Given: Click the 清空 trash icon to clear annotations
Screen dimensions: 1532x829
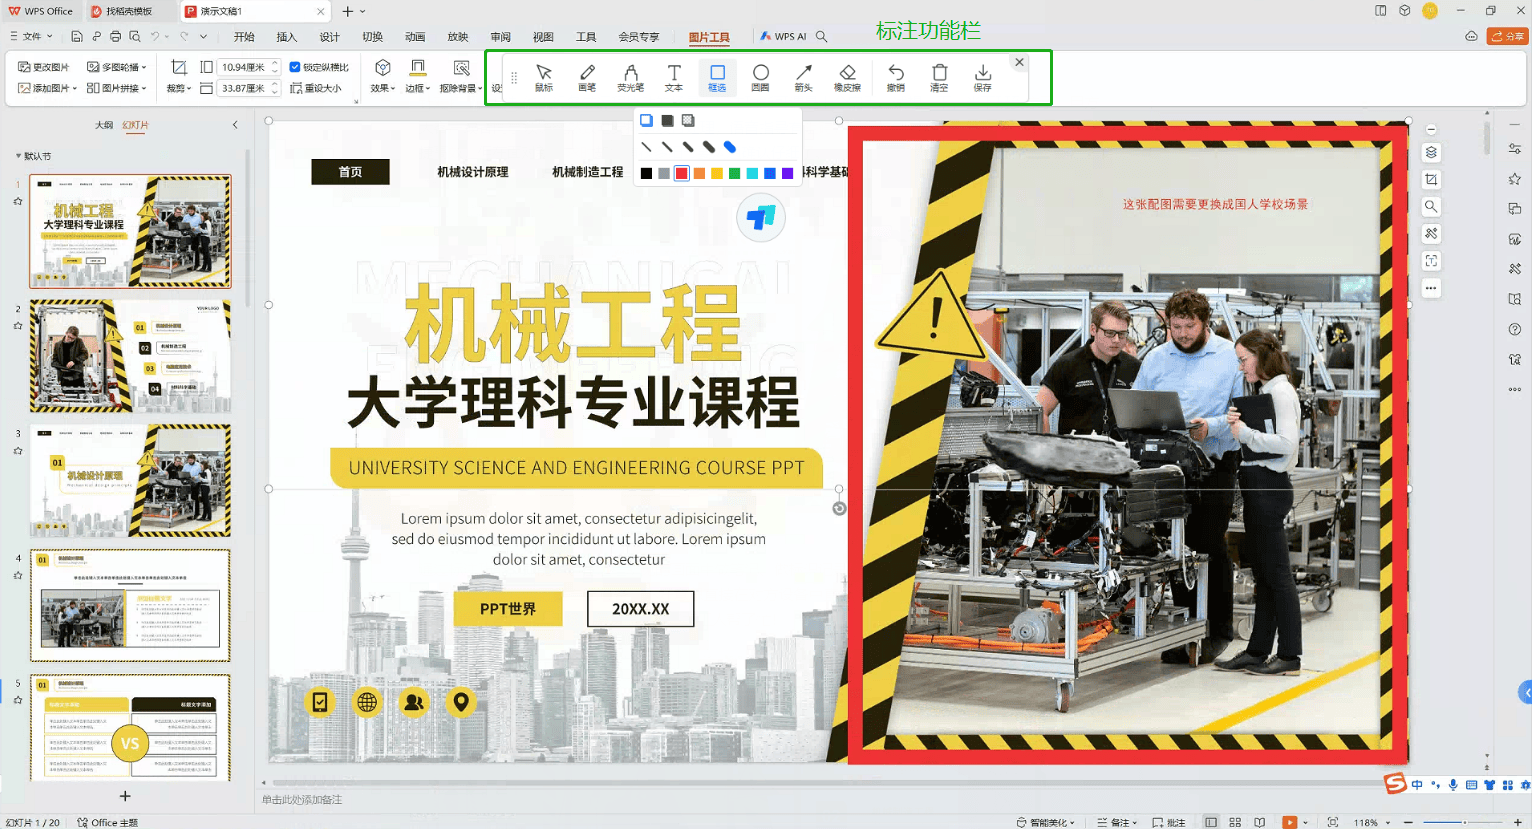Looking at the screenshot, I should click(939, 77).
